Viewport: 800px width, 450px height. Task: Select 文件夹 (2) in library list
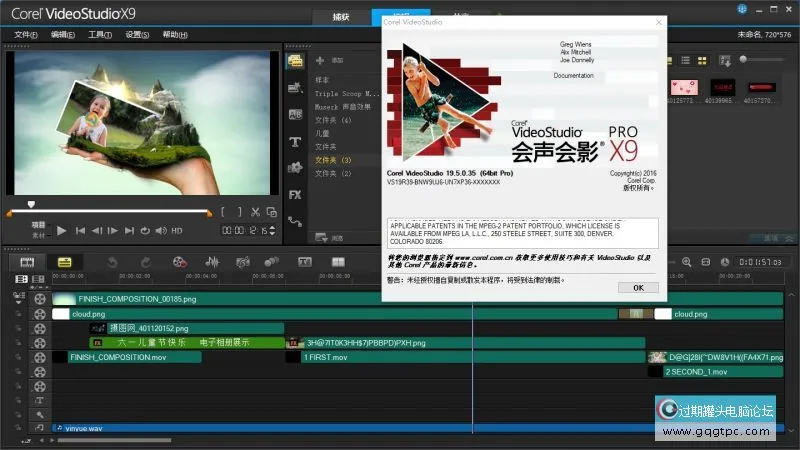(x=333, y=173)
